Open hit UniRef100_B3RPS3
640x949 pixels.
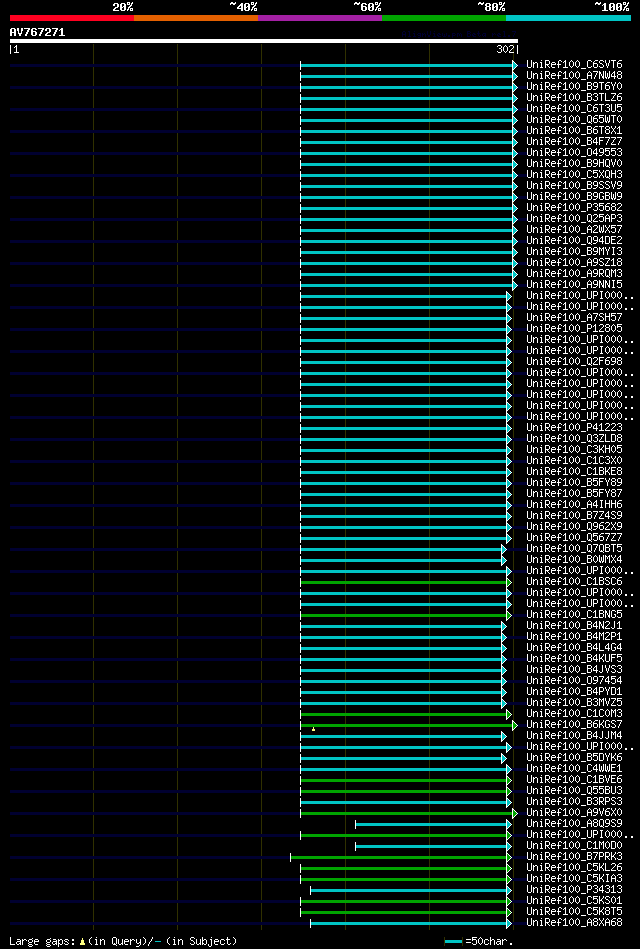[574, 802]
